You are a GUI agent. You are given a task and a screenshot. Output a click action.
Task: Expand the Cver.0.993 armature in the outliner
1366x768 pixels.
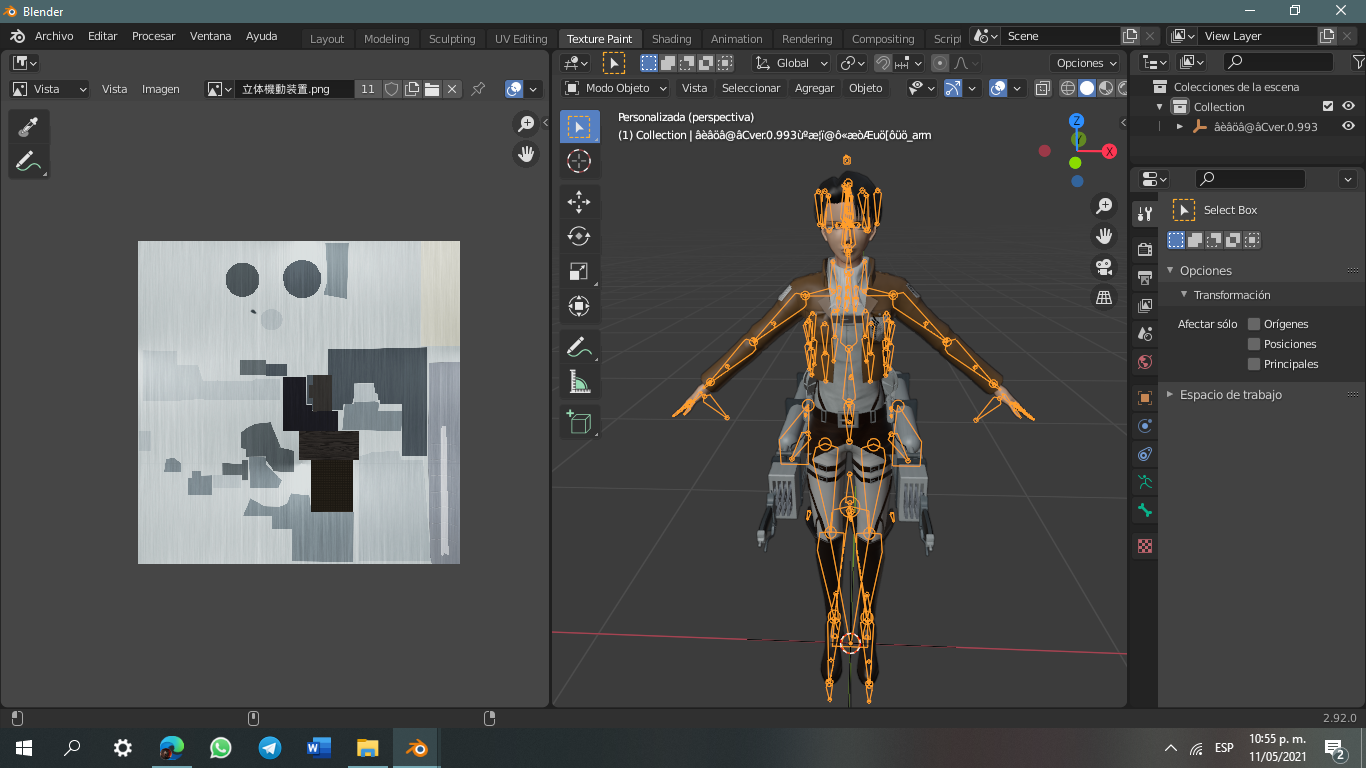(x=1180, y=127)
